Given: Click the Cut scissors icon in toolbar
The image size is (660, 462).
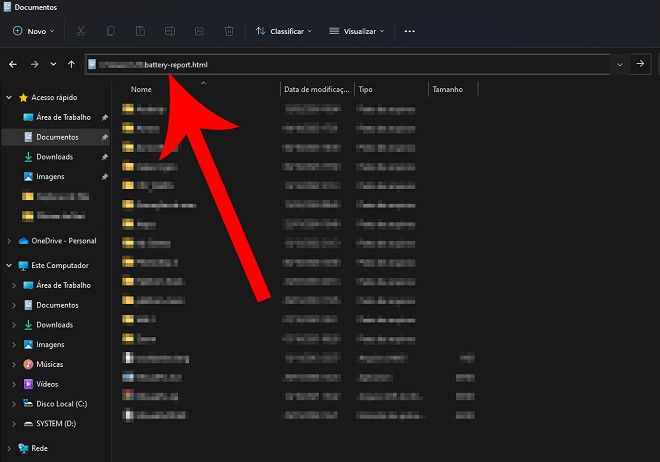Looking at the screenshot, I should pos(81,31).
